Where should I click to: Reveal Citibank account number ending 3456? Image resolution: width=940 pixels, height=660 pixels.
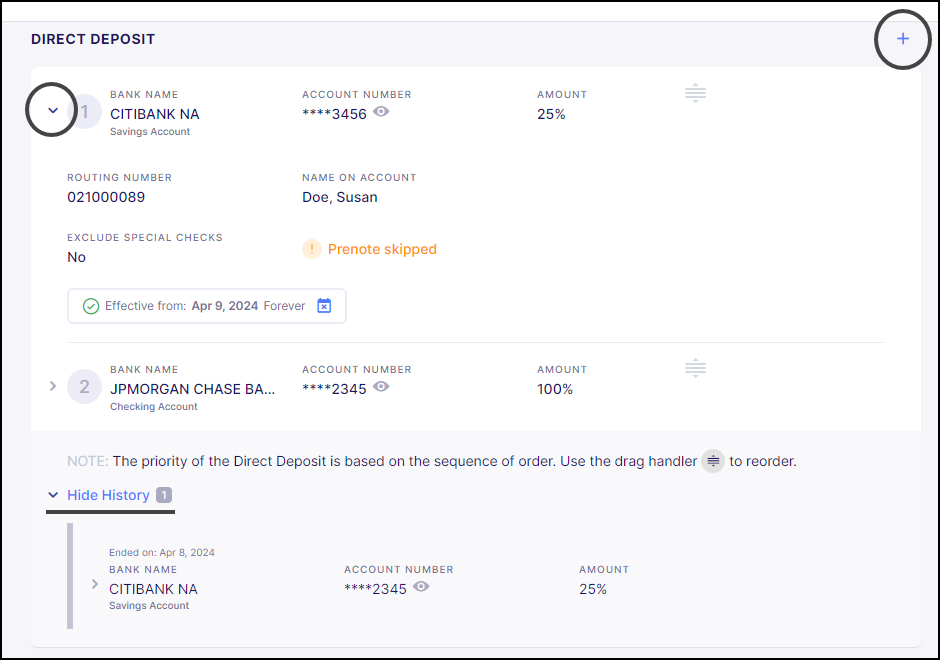point(381,112)
